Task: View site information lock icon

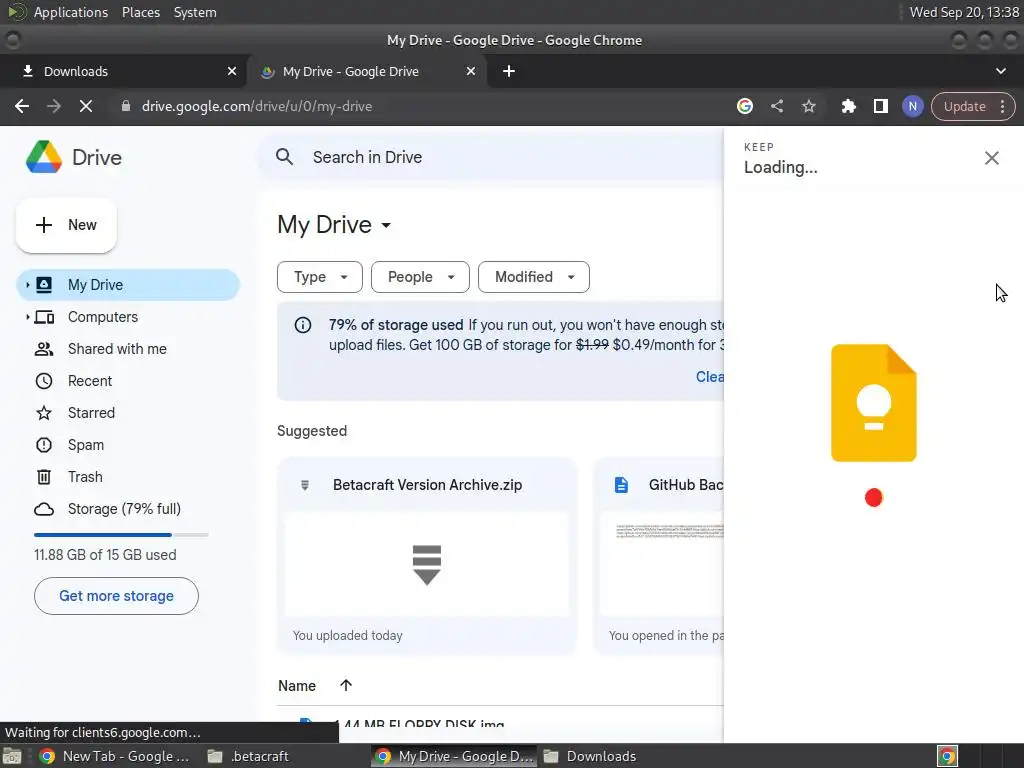Action: click(126, 106)
